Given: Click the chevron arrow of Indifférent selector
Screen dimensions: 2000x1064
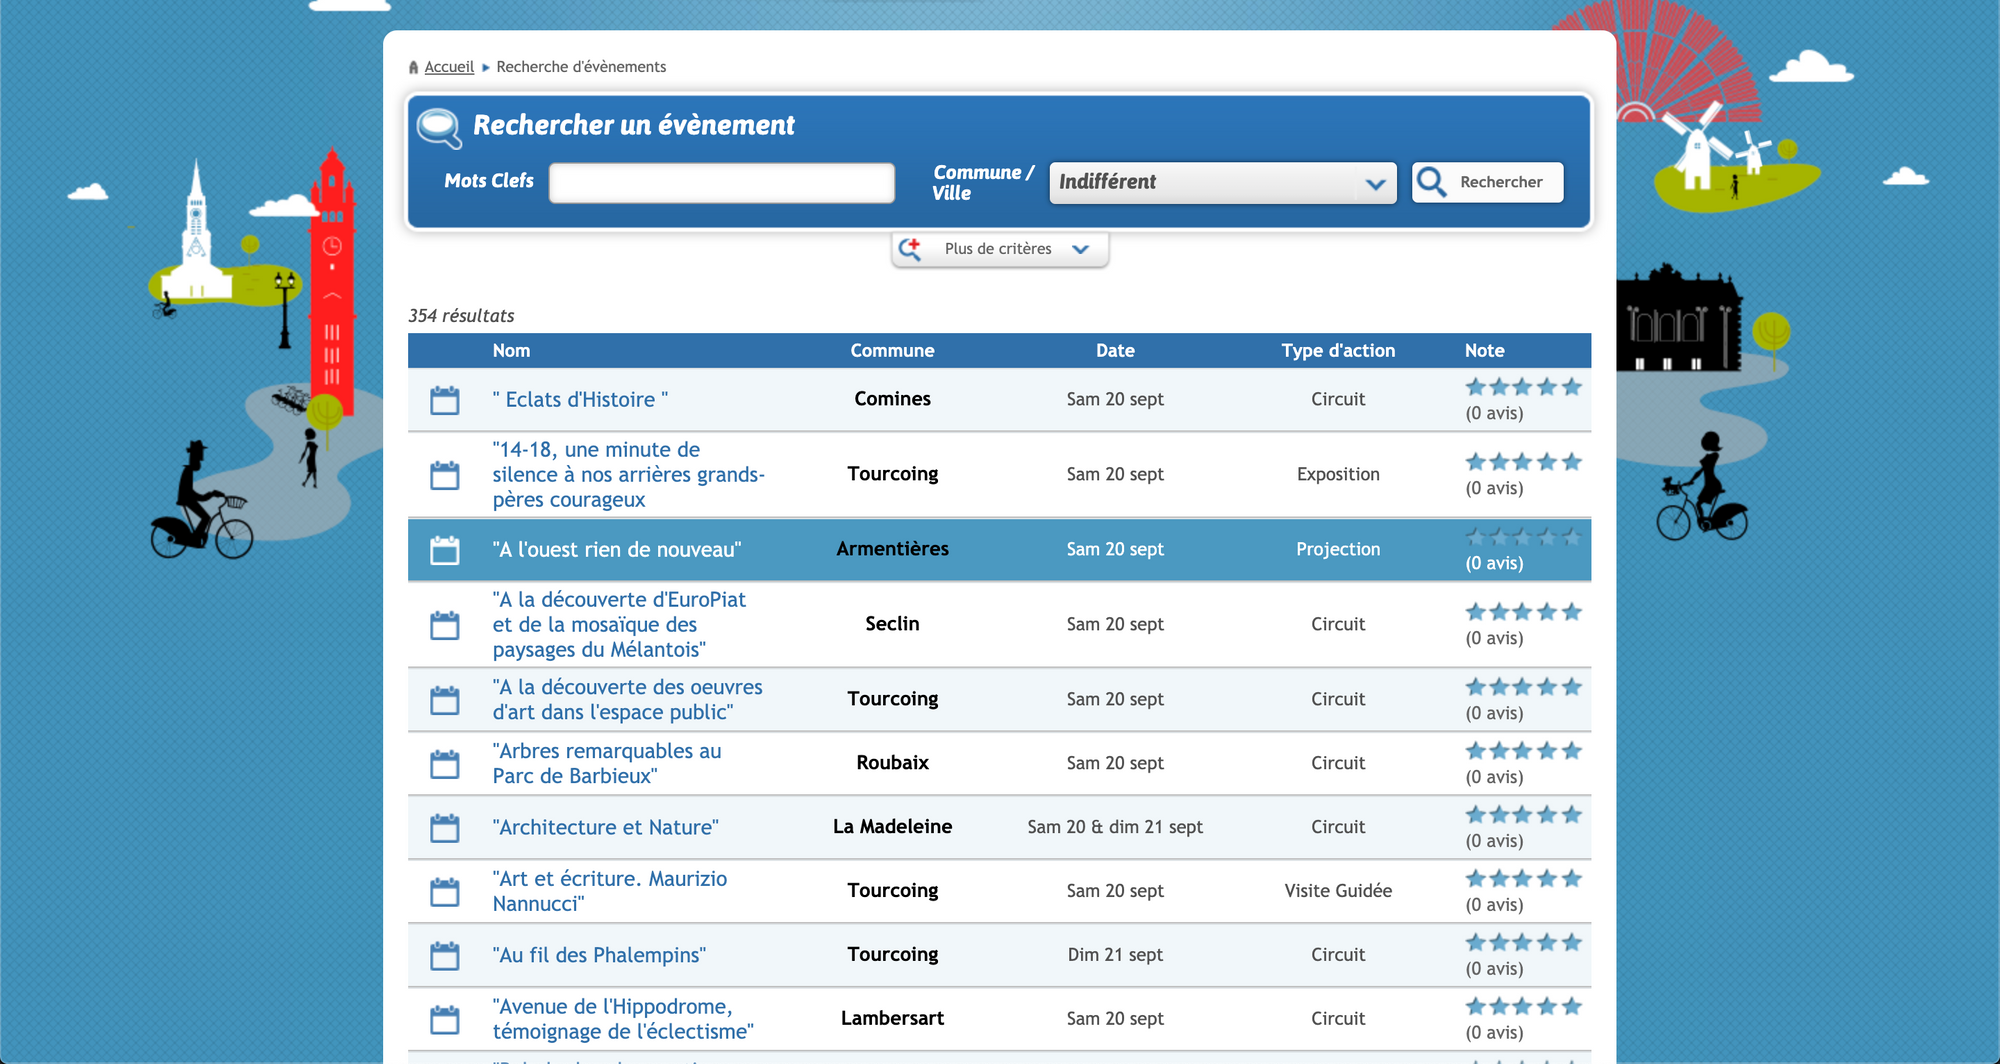Looking at the screenshot, I should tap(1375, 184).
